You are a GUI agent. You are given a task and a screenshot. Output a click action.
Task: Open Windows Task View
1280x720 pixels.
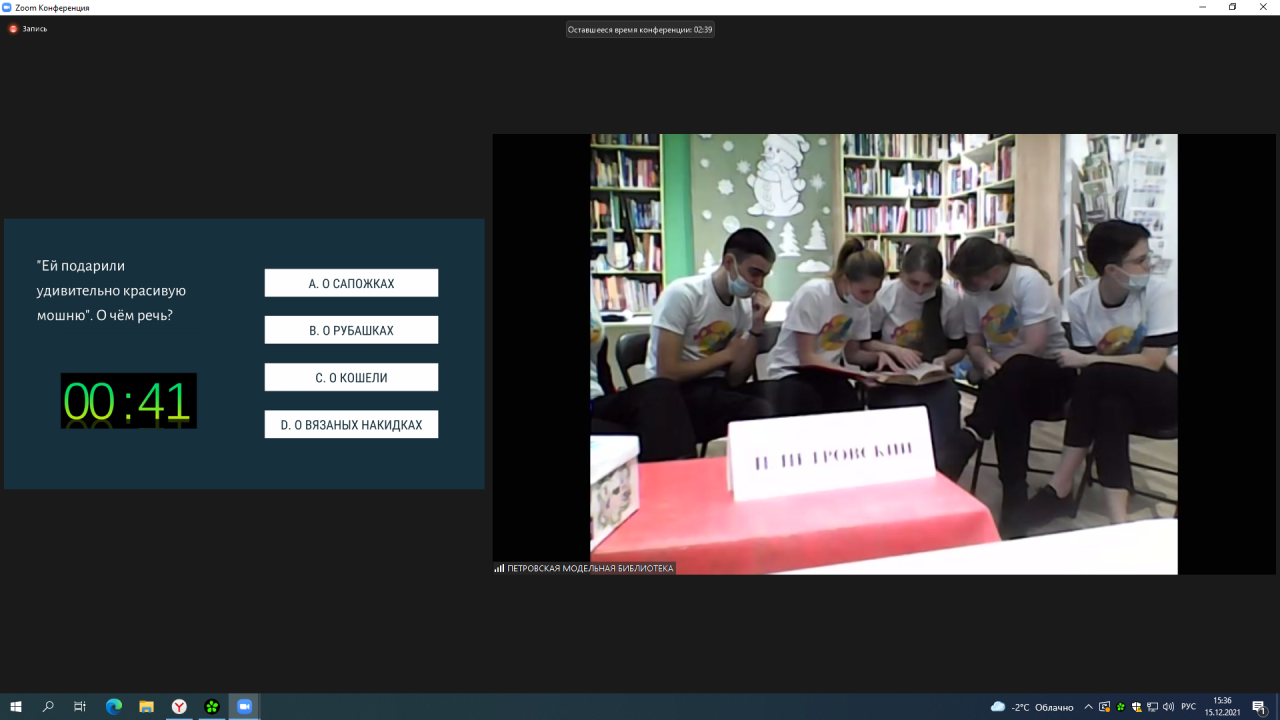tap(80, 706)
